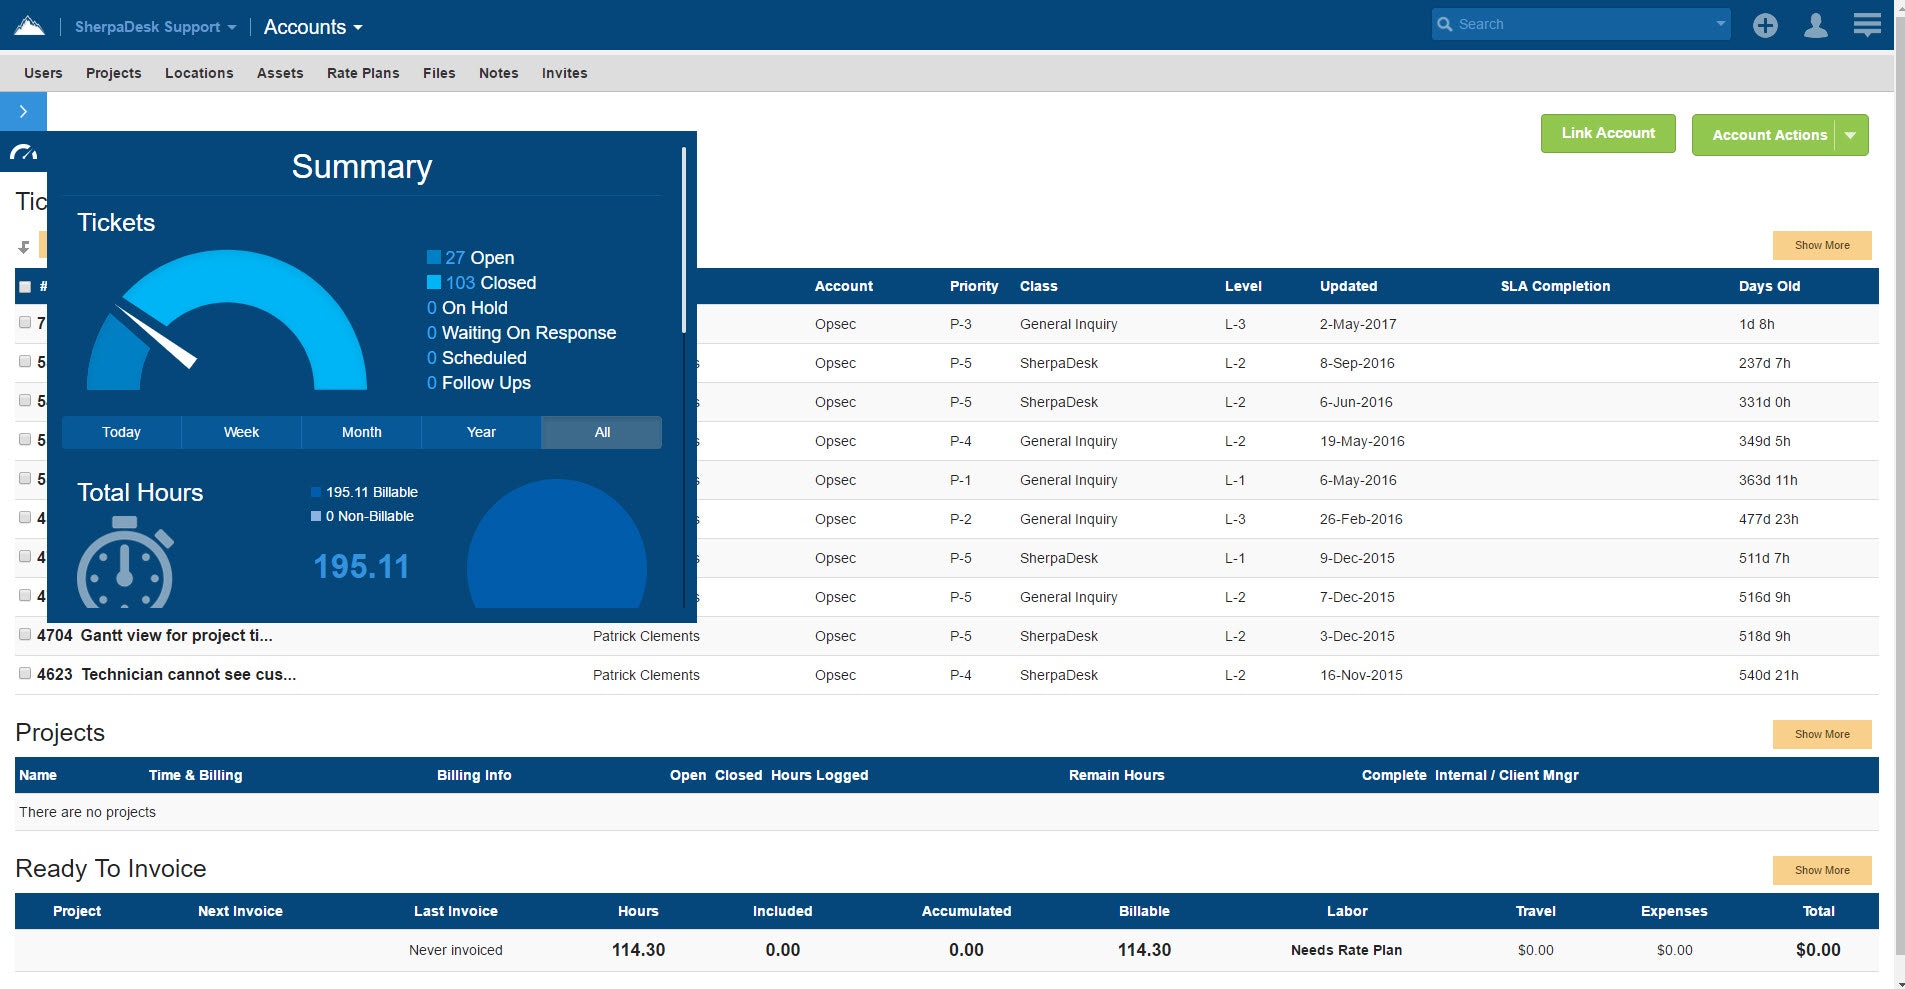The height and width of the screenshot is (989, 1905).
Task: Open the Accounts dropdown menu
Action: 313,27
